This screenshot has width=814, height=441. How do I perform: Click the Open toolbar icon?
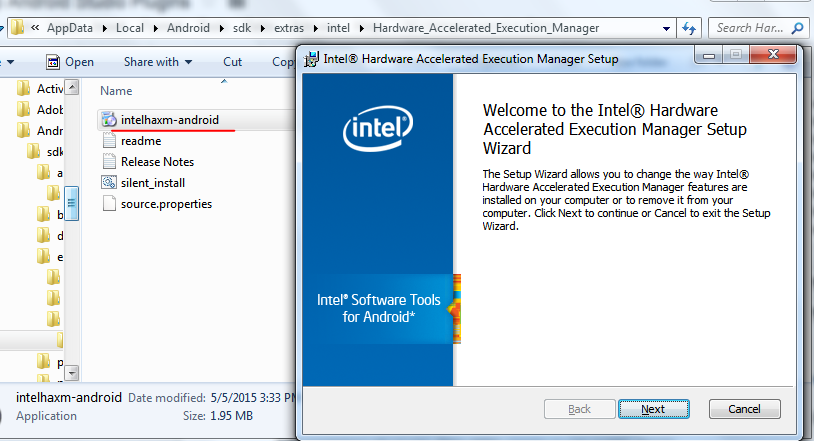53,62
